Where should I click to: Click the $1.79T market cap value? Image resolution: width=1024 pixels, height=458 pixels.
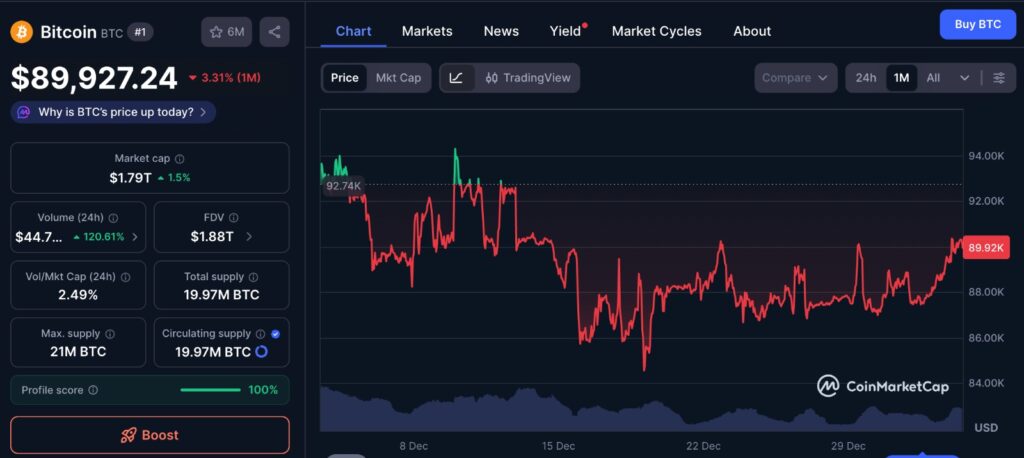[131, 178]
